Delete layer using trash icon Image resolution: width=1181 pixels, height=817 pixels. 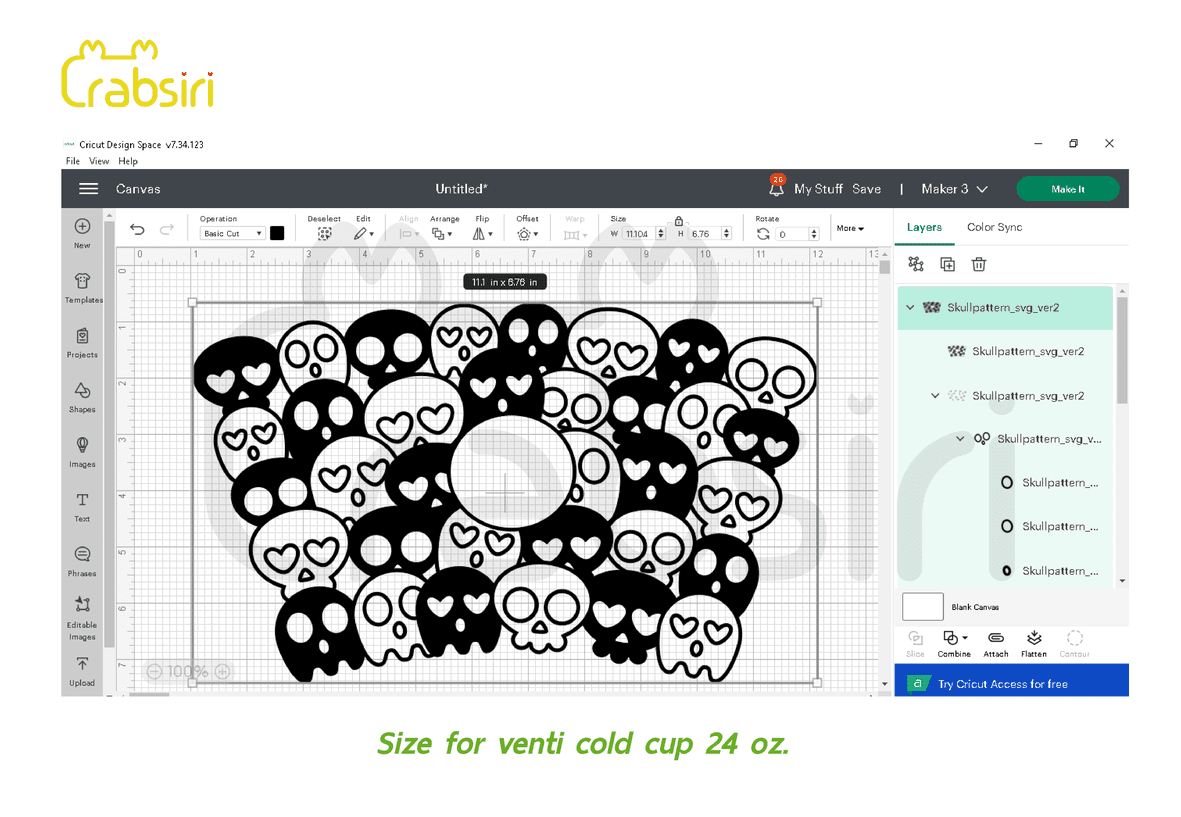[x=979, y=264]
